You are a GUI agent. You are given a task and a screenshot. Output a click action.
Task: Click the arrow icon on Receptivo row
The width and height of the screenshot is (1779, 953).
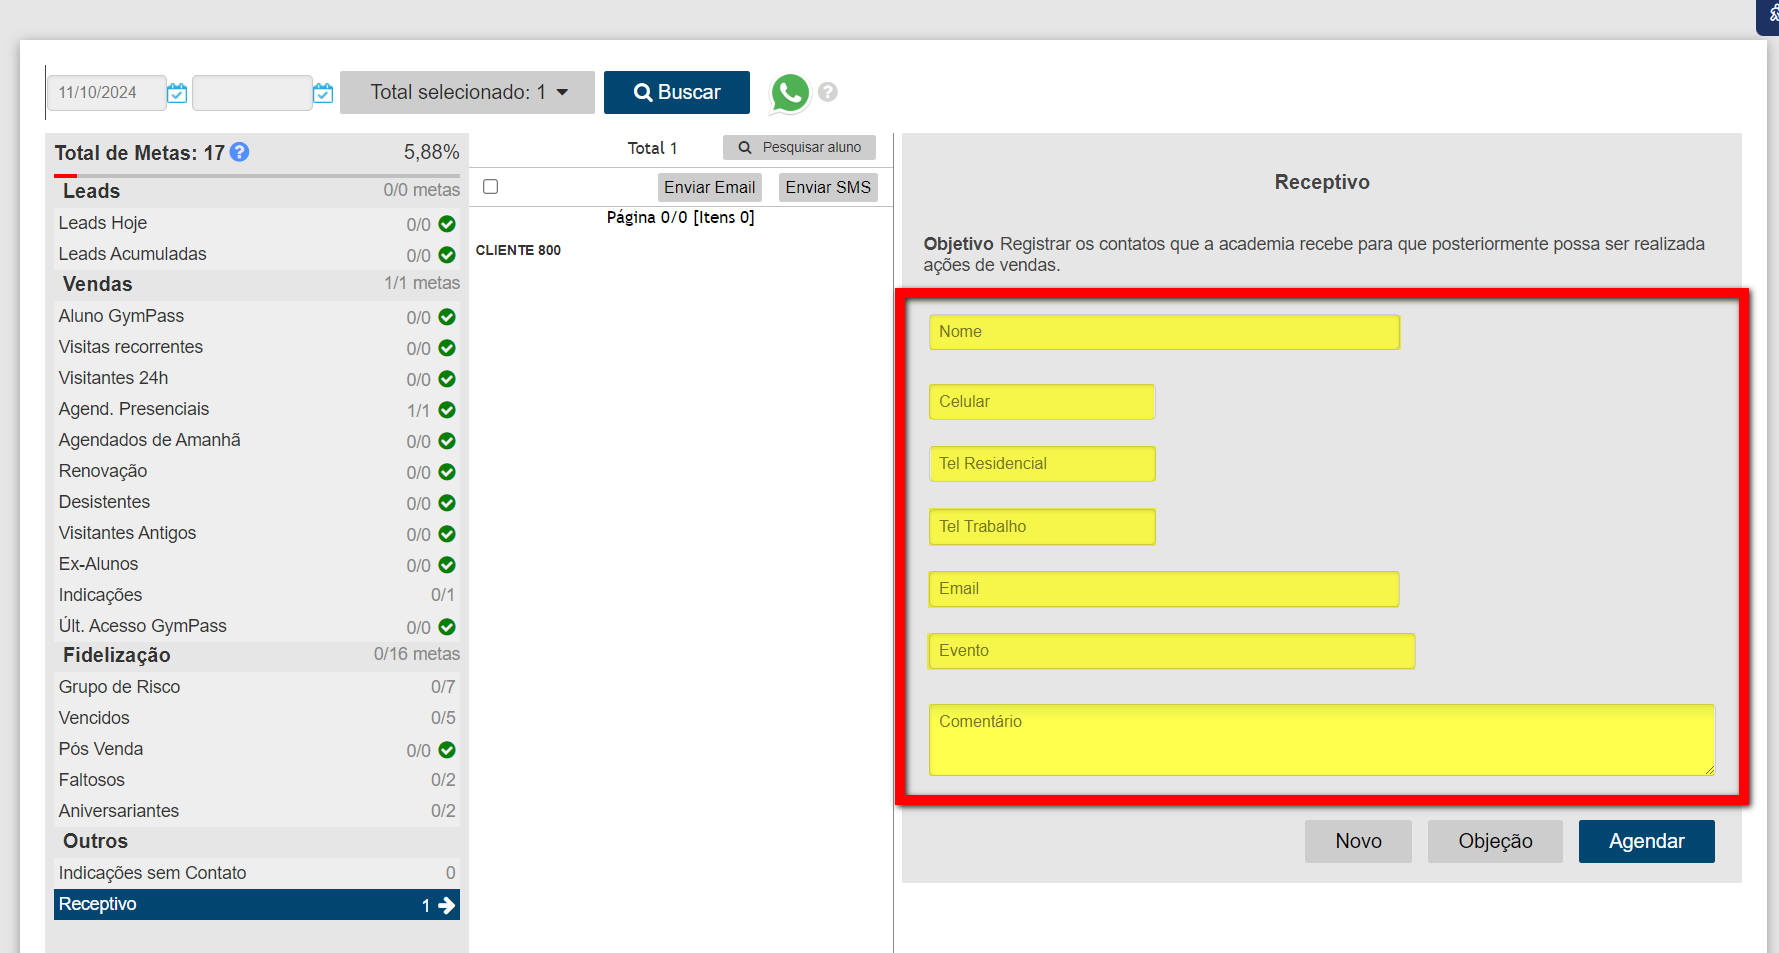point(446,905)
